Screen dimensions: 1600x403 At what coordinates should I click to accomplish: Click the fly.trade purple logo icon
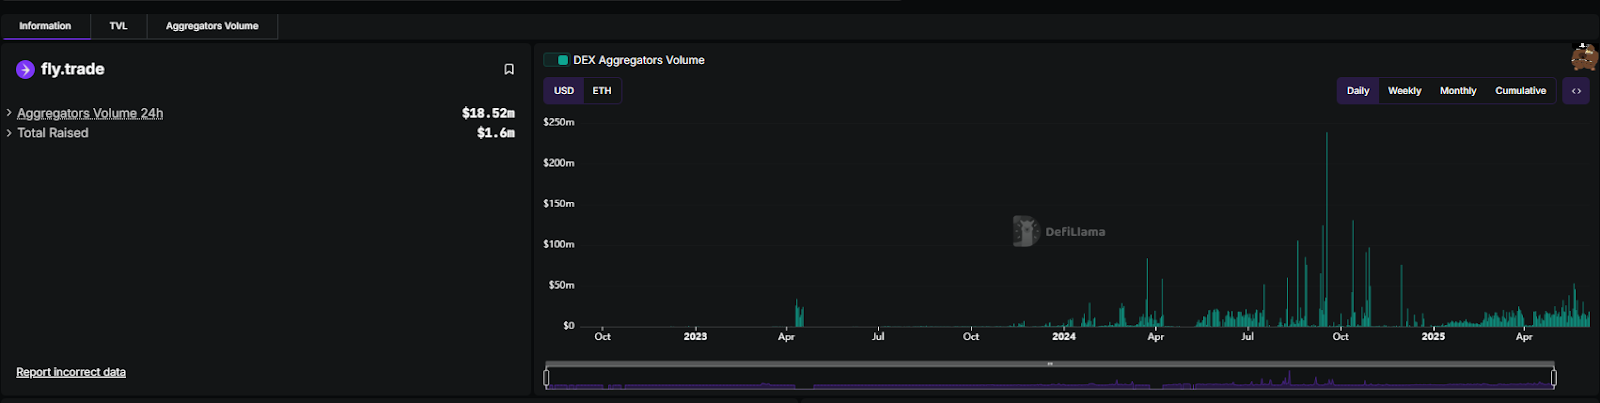pyautogui.click(x=25, y=69)
